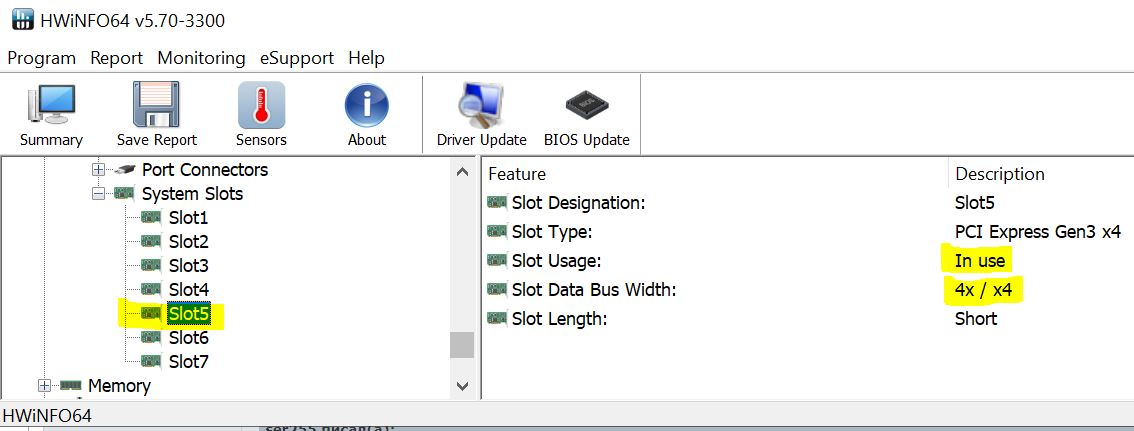Open the Summary computer icon

point(51,106)
